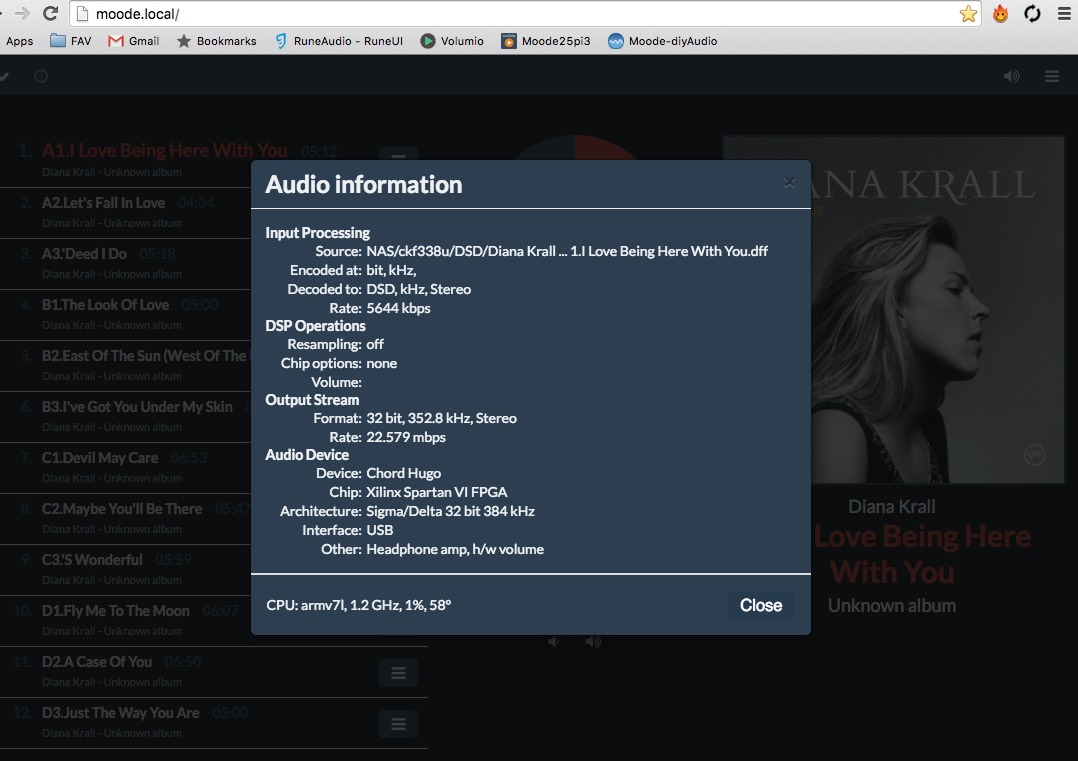Viewport: 1078px width, 761px height.
Task: Open menu for track A1.I Love Being Here With You
Action: pyautogui.click(x=398, y=155)
